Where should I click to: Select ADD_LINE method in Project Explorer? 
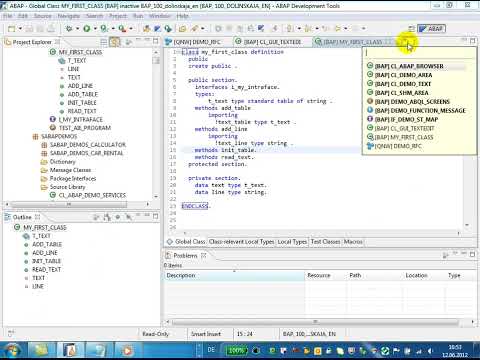(x=80, y=86)
